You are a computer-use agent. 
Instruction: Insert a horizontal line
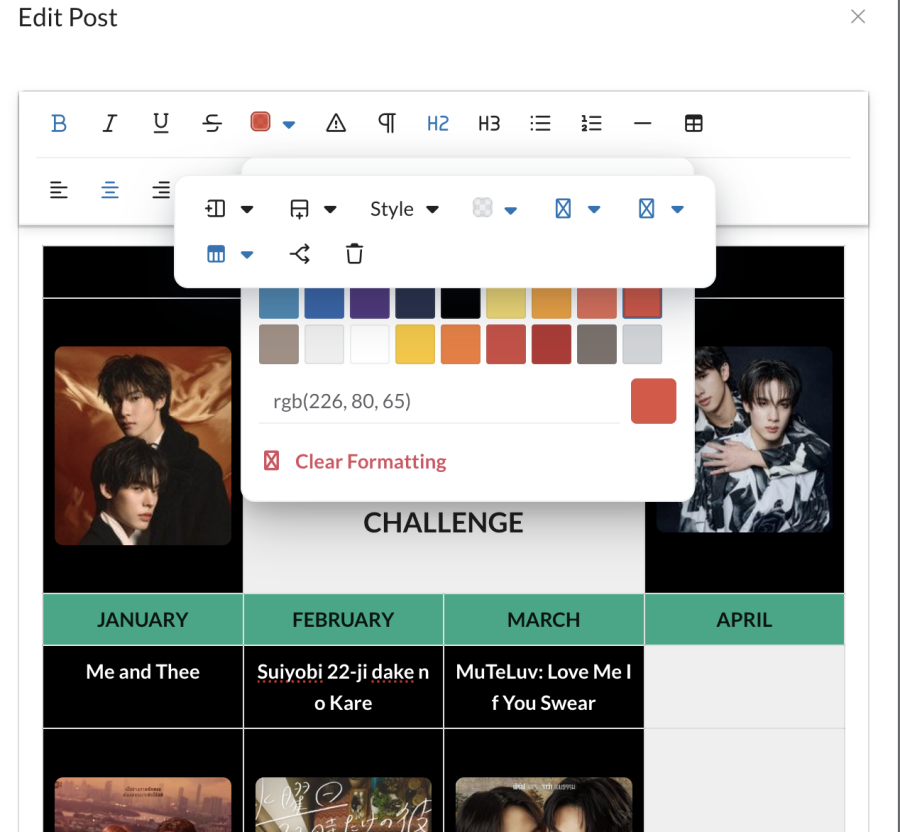[642, 123]
